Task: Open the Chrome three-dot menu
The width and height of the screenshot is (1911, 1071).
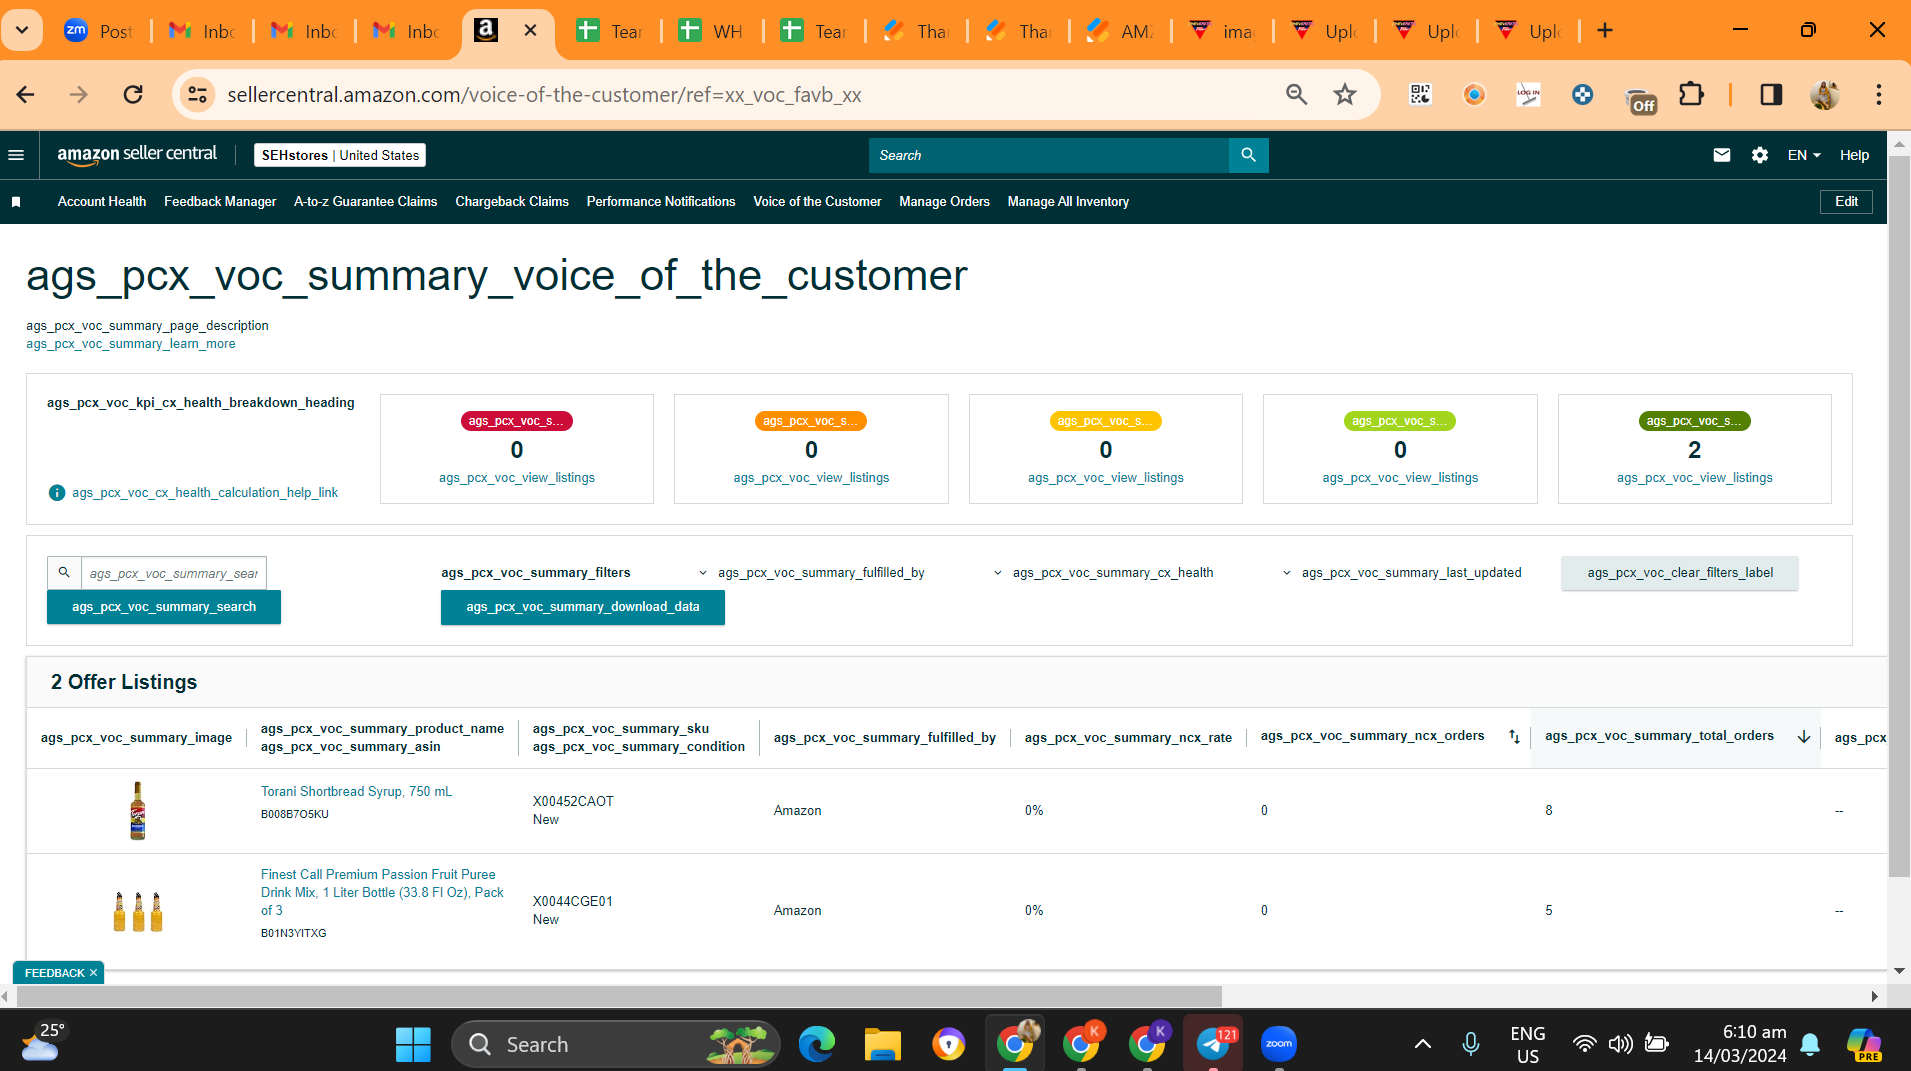Action: tap(1879, 95)
